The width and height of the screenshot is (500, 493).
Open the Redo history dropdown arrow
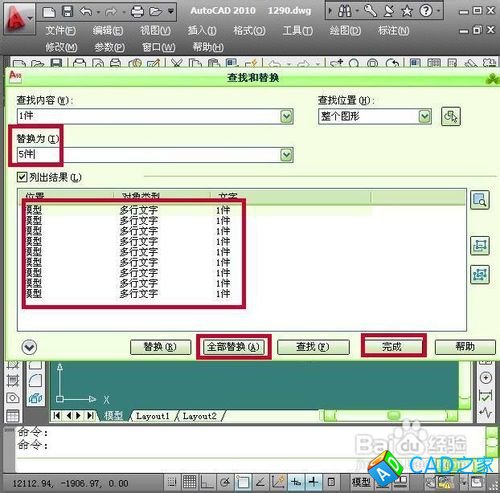point(123,13)
